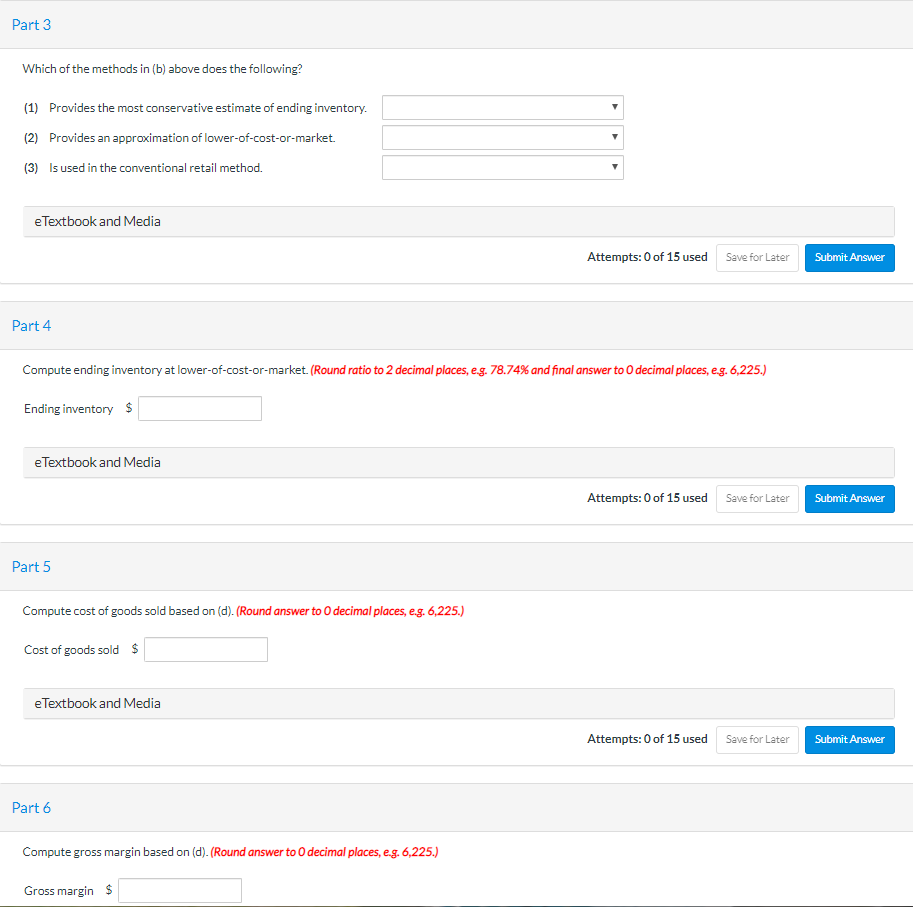Viewport: 913px width, 907px height.
Task: Open the dropdown for most conservative estimate question
Action: [502, 107]
